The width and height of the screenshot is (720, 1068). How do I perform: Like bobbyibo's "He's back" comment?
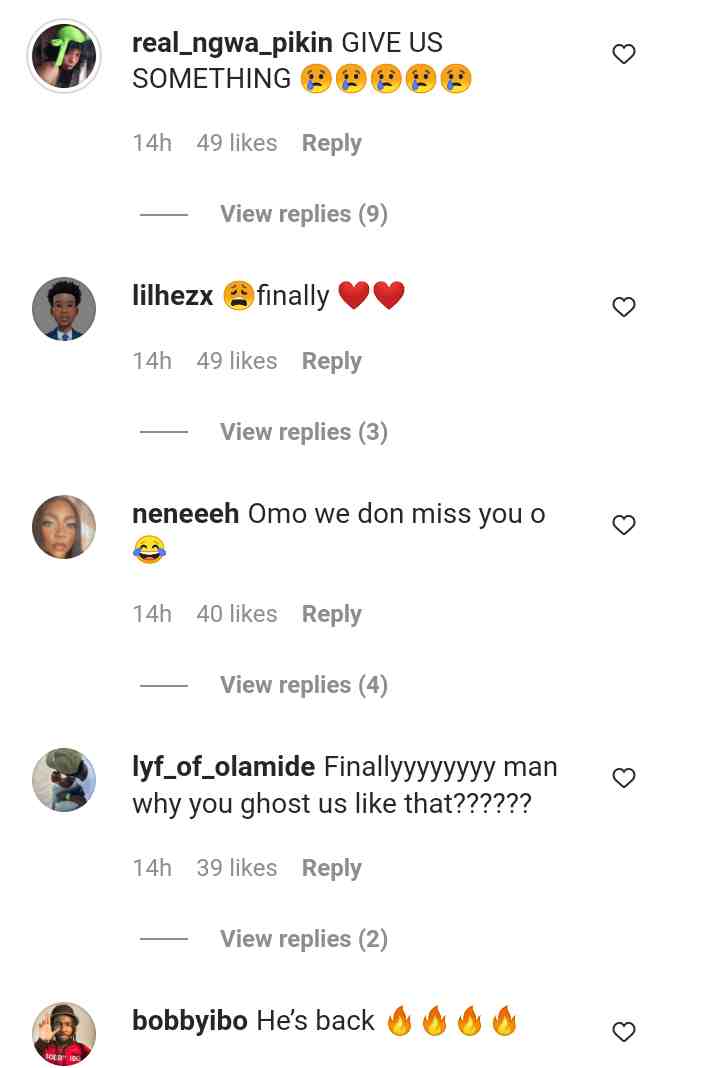point(624,1032)
